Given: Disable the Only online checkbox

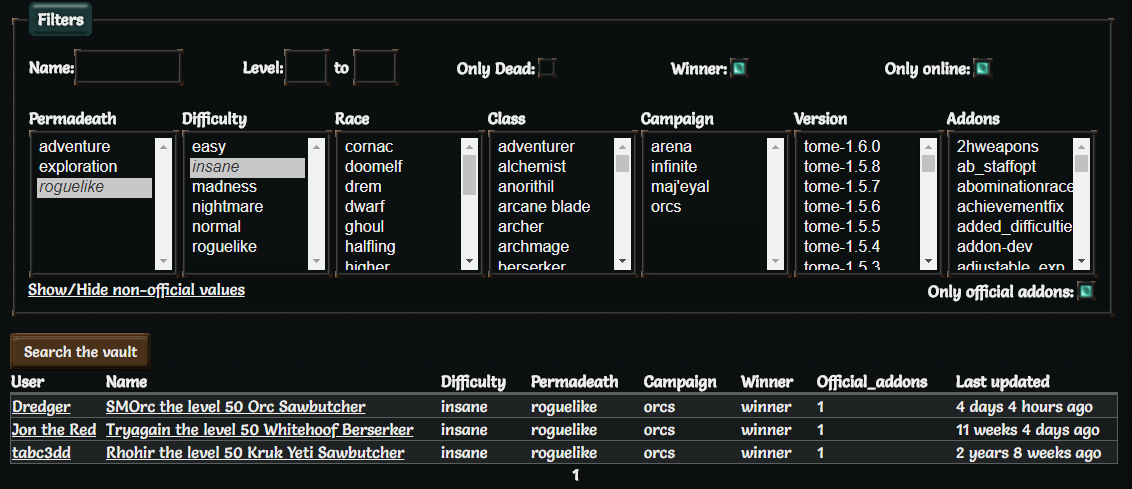Looking at the screenshot, I should (983, 68).
